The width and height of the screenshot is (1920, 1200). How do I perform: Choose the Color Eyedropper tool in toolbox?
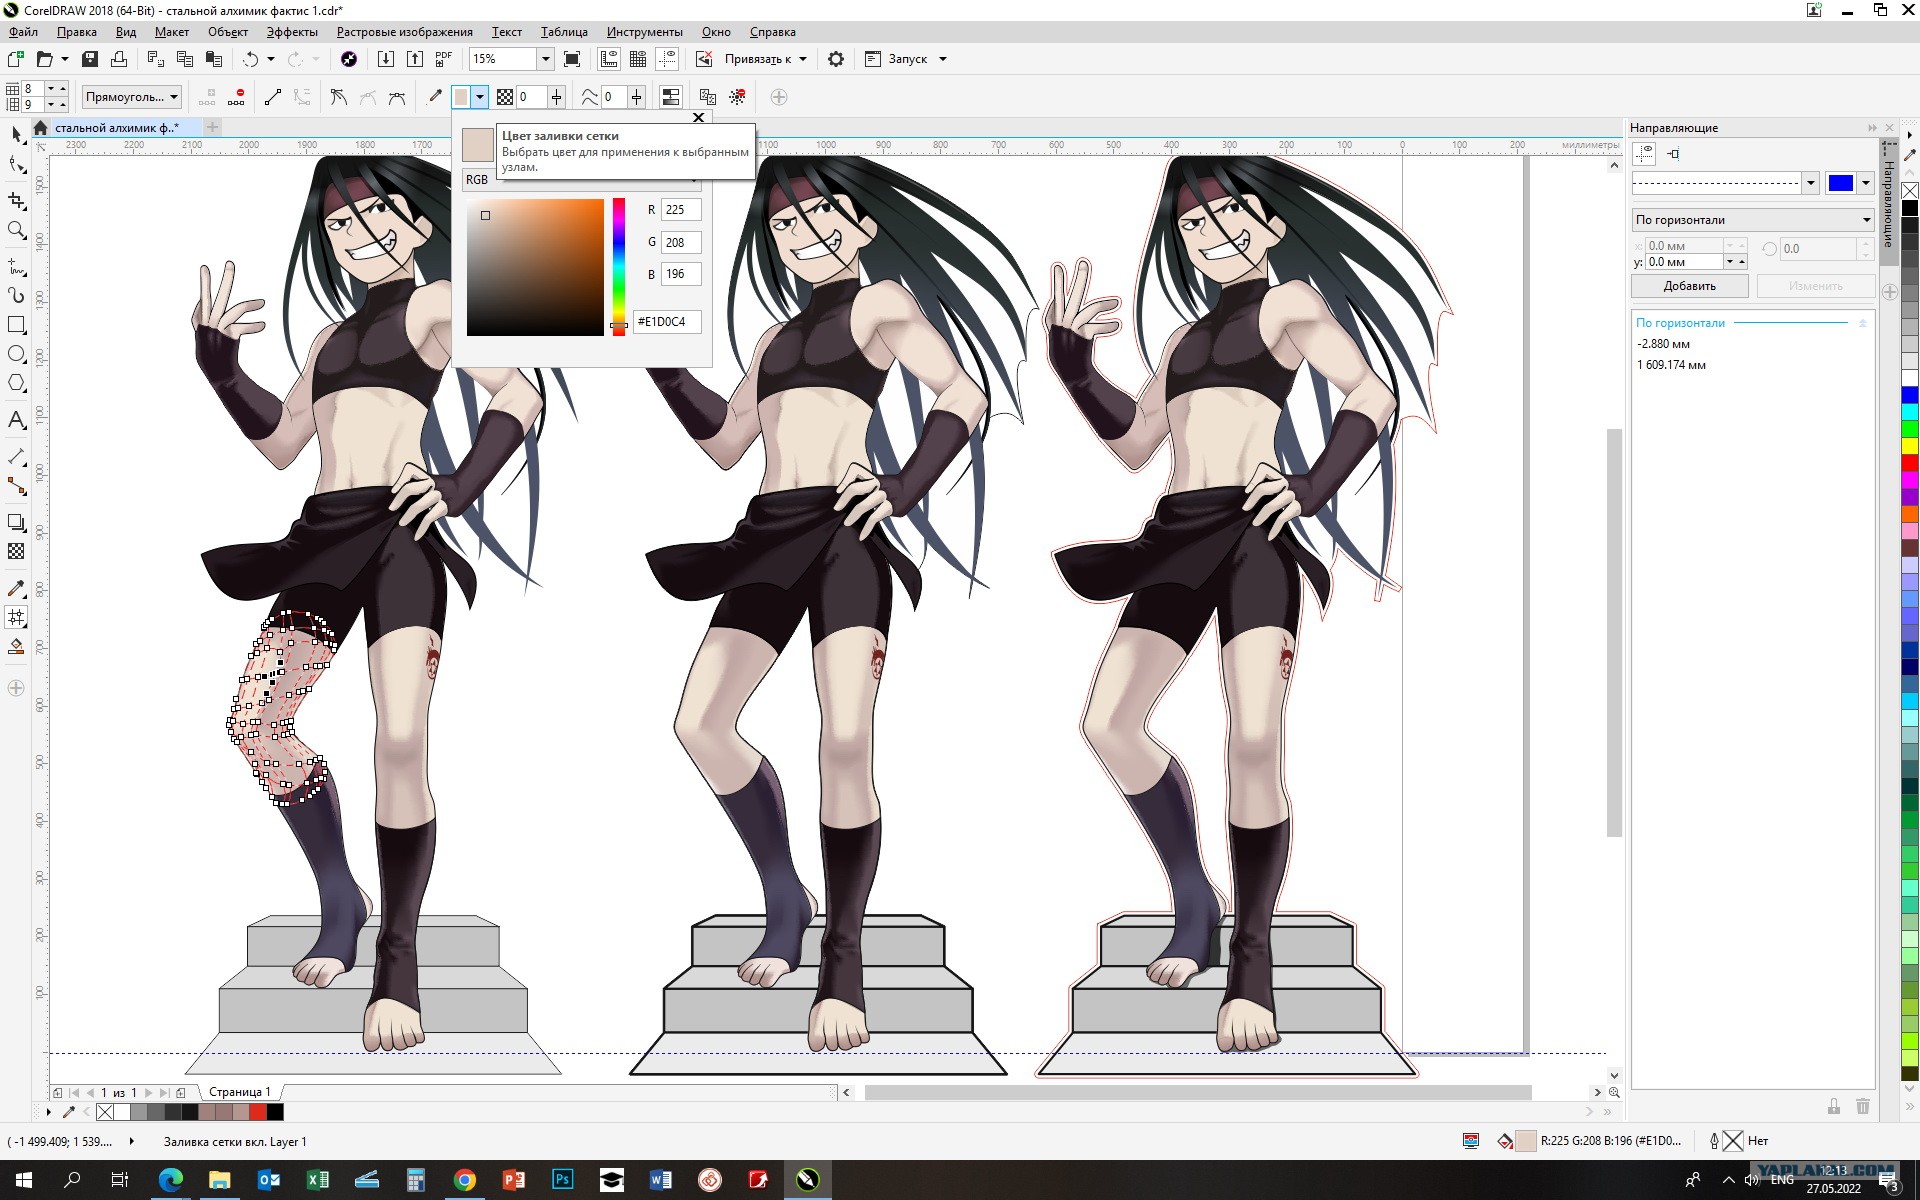tap(16, 588)
